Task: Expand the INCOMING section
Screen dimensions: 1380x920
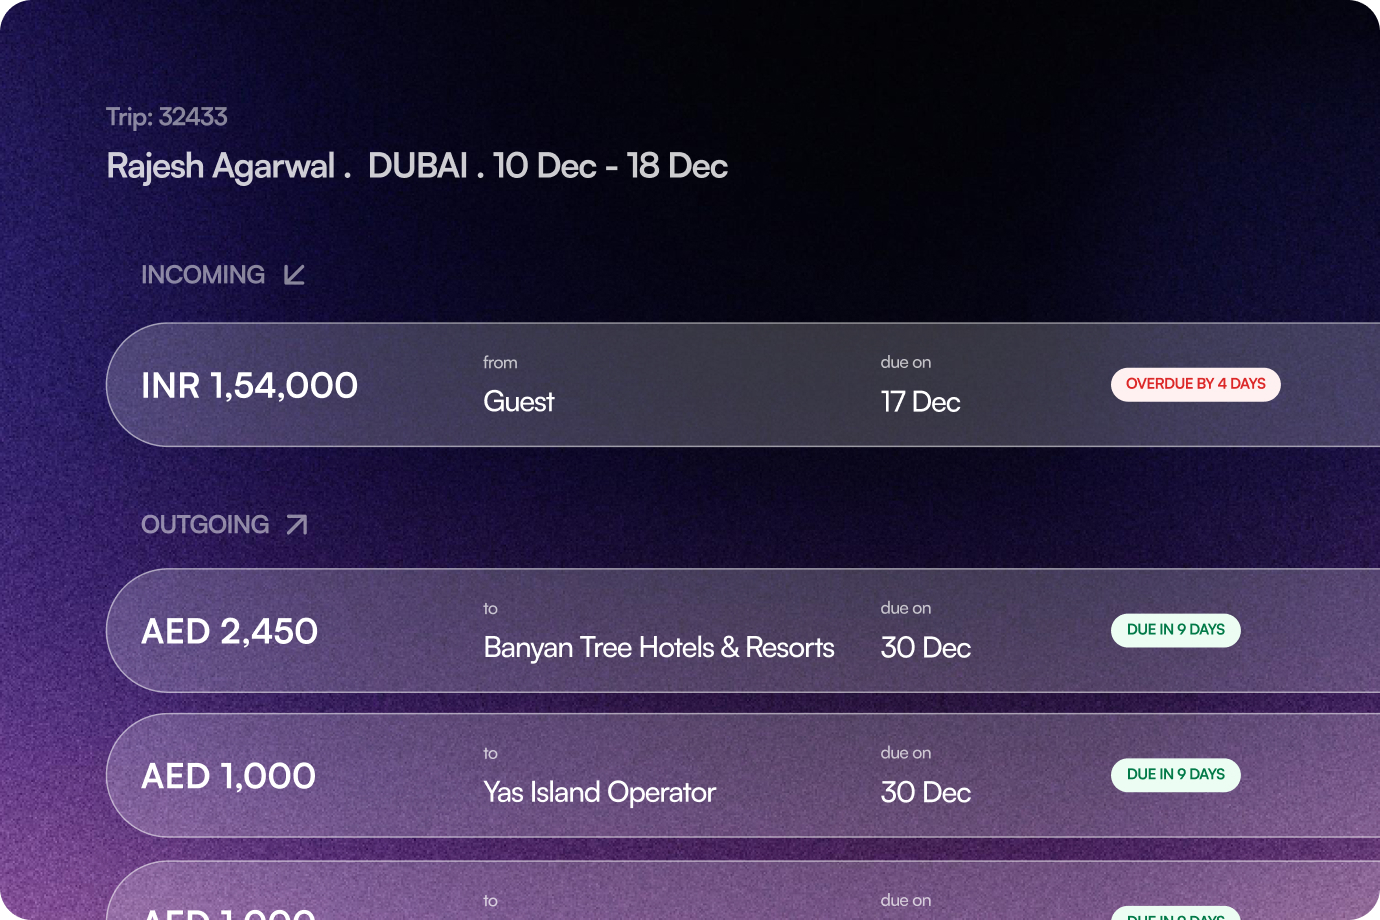Action: tap(203, 274)
